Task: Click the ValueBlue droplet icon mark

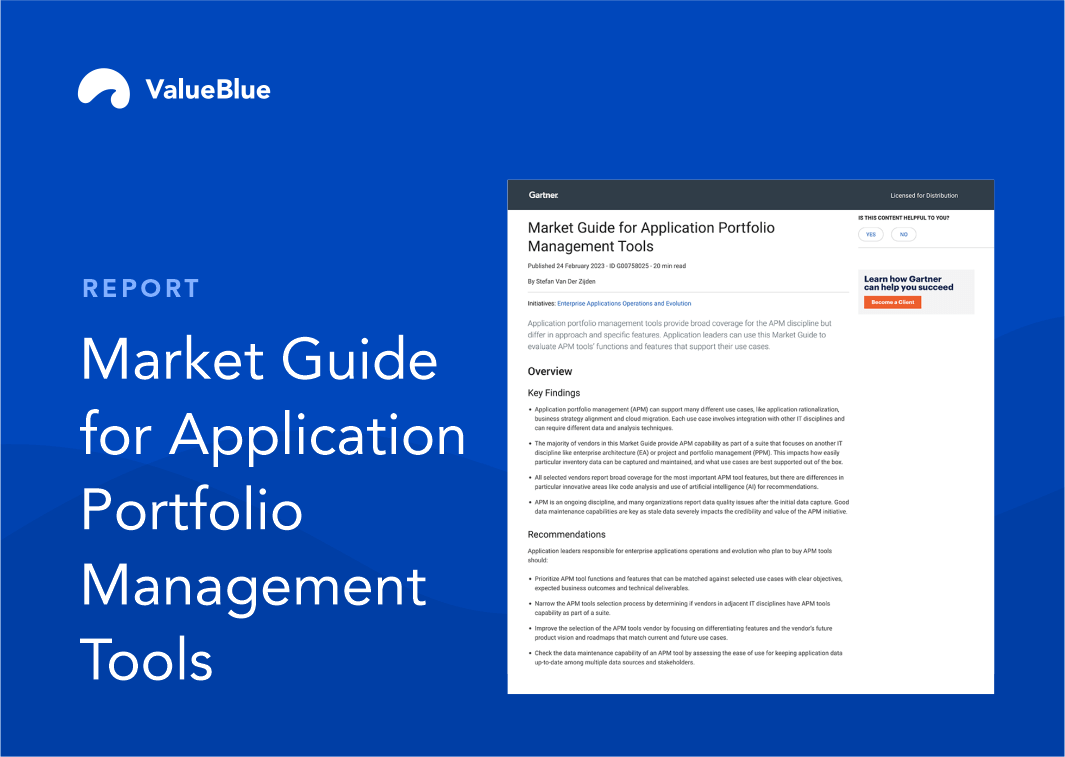Action: 104,89
